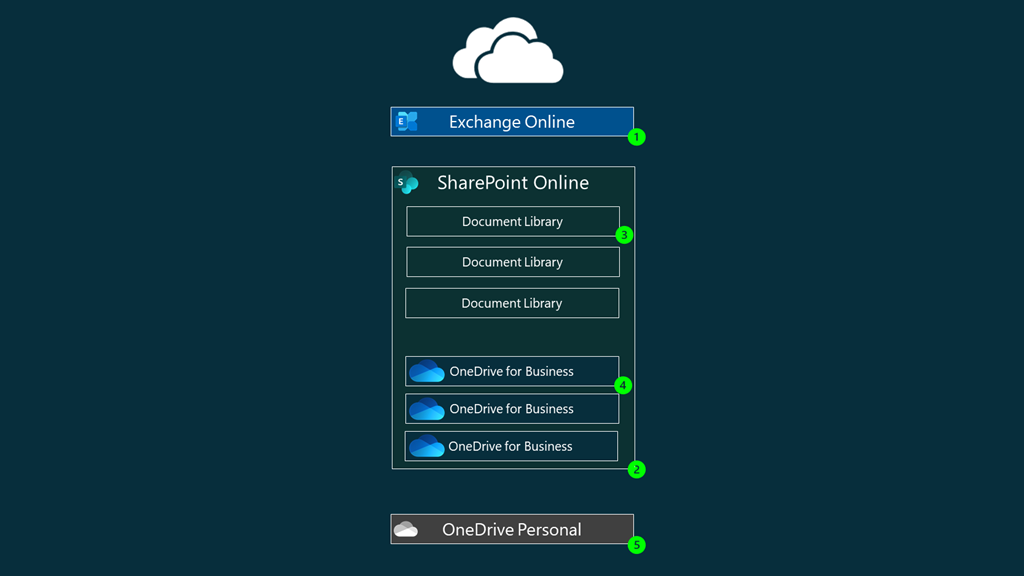
Task: Select the green badge numbered 5
Action: point(637,545)
